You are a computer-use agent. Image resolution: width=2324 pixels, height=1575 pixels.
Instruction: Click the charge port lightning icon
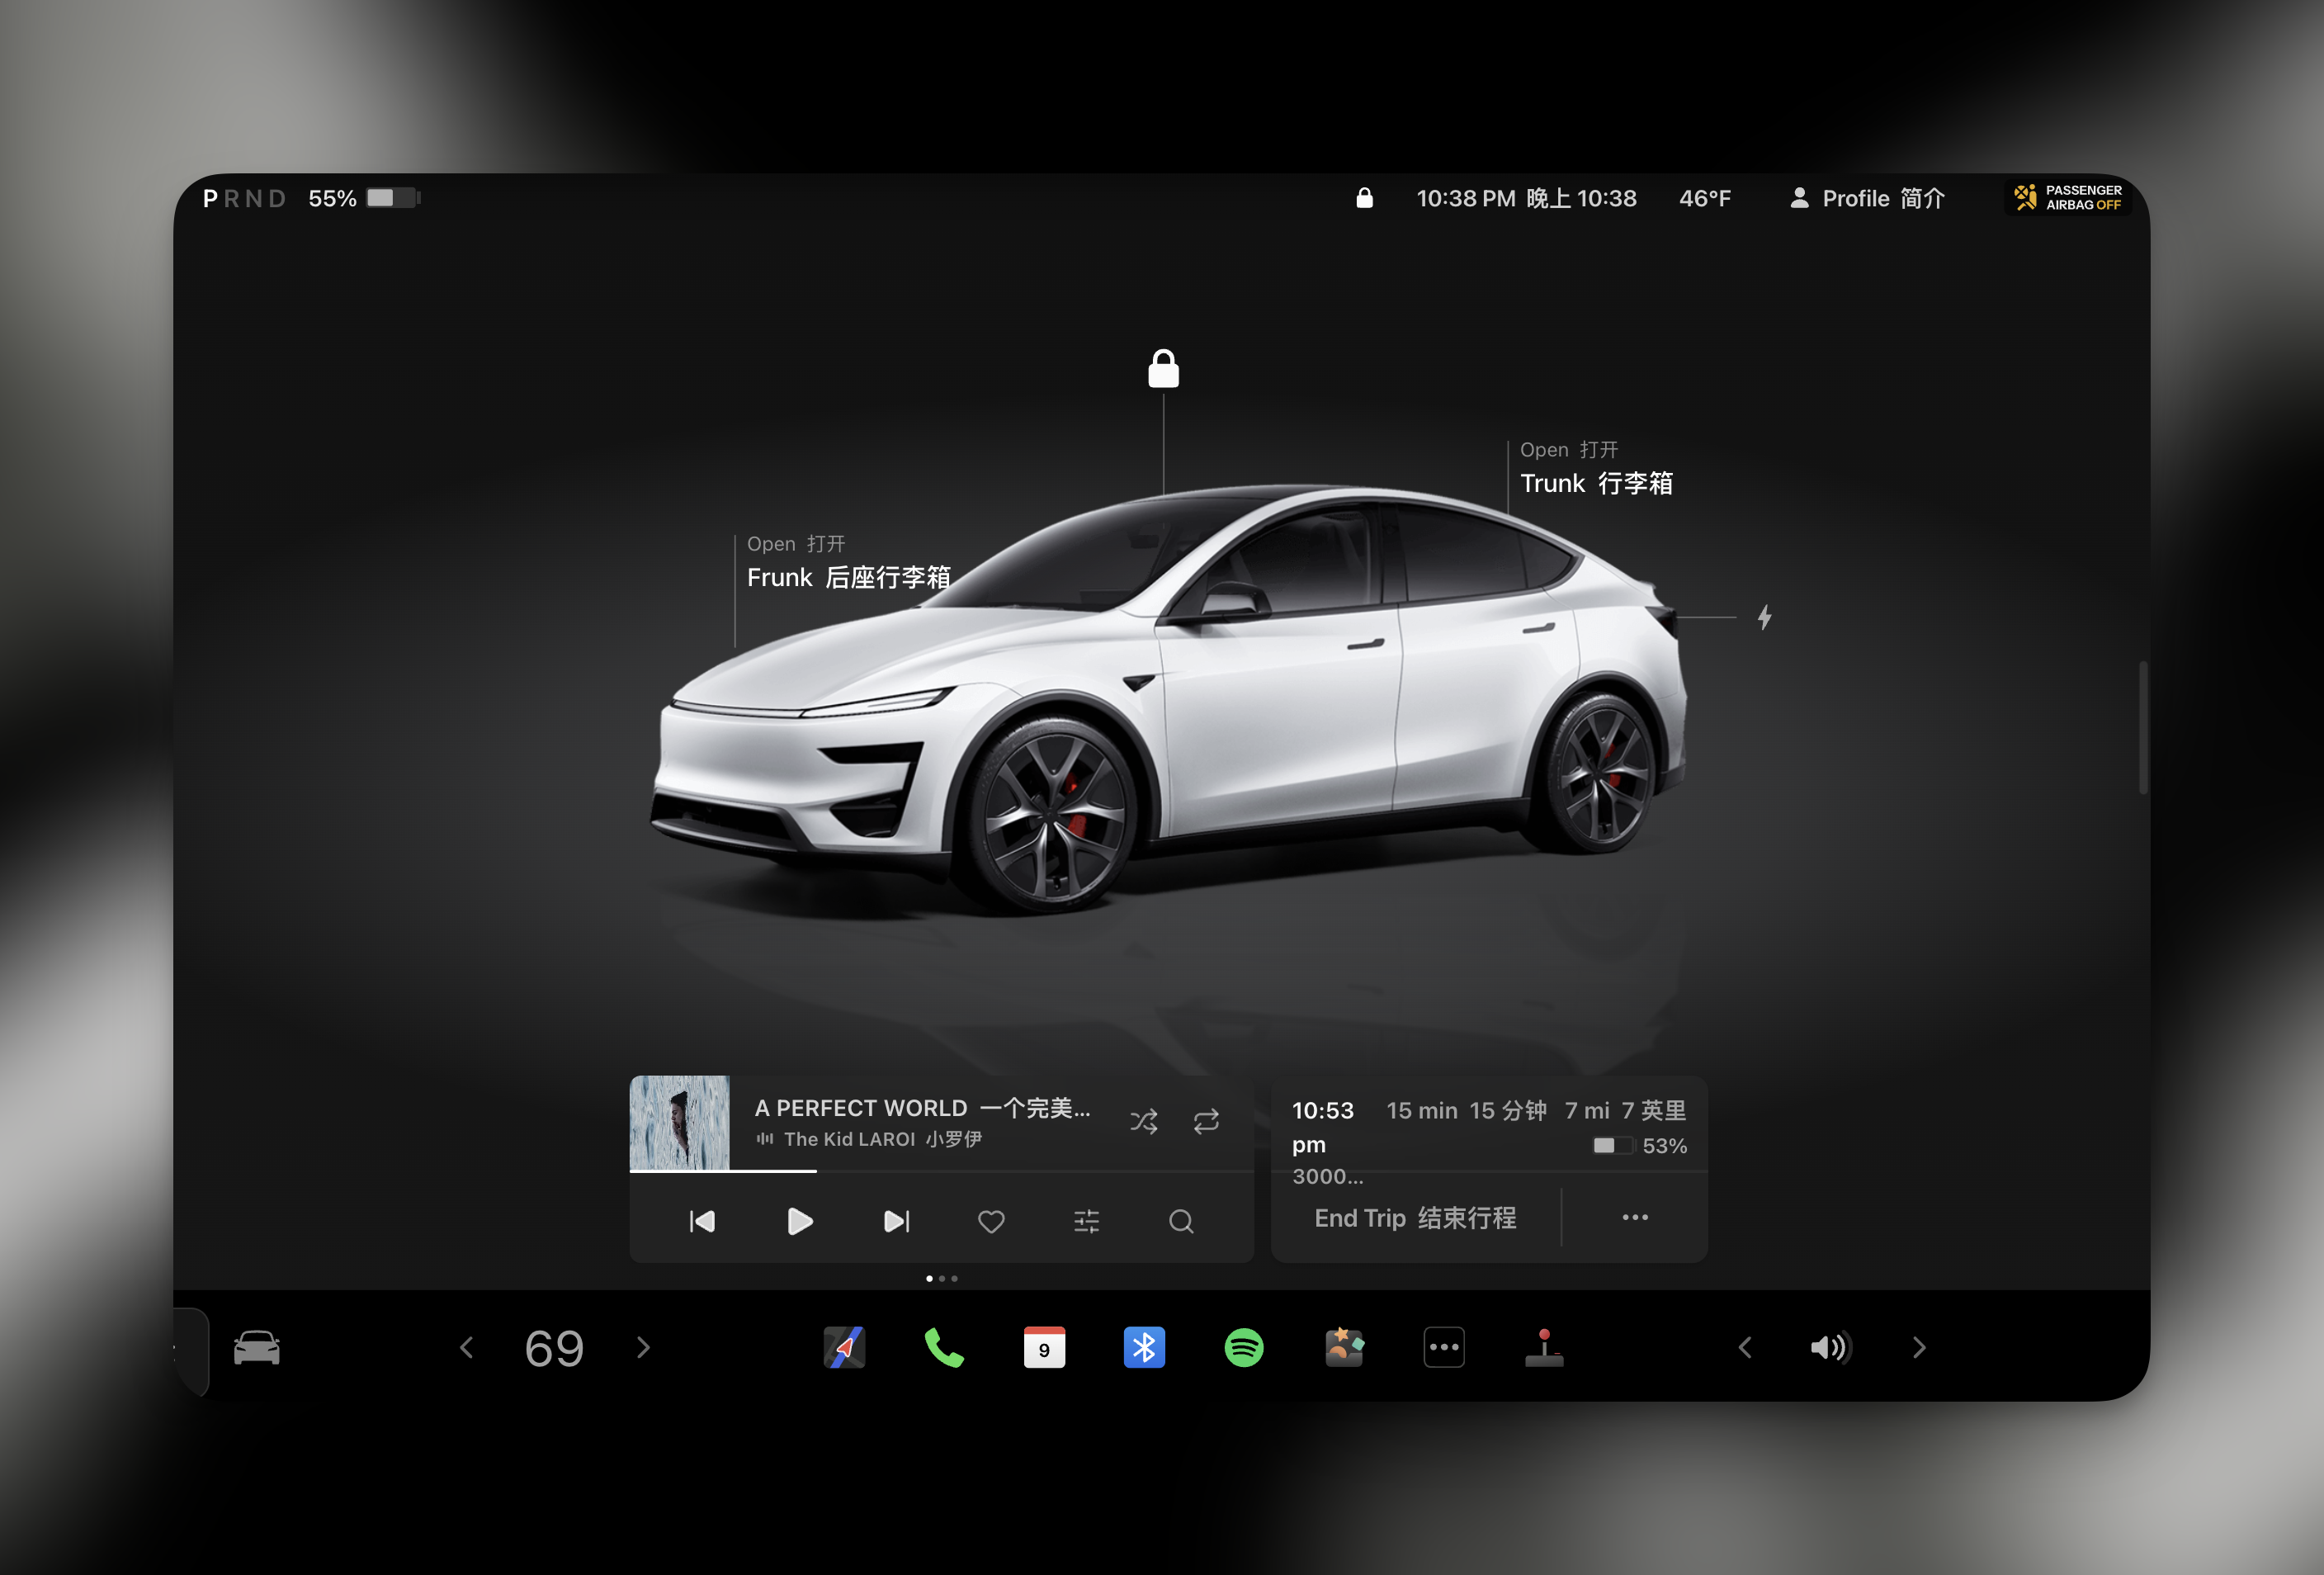[x=1764, y=617]
